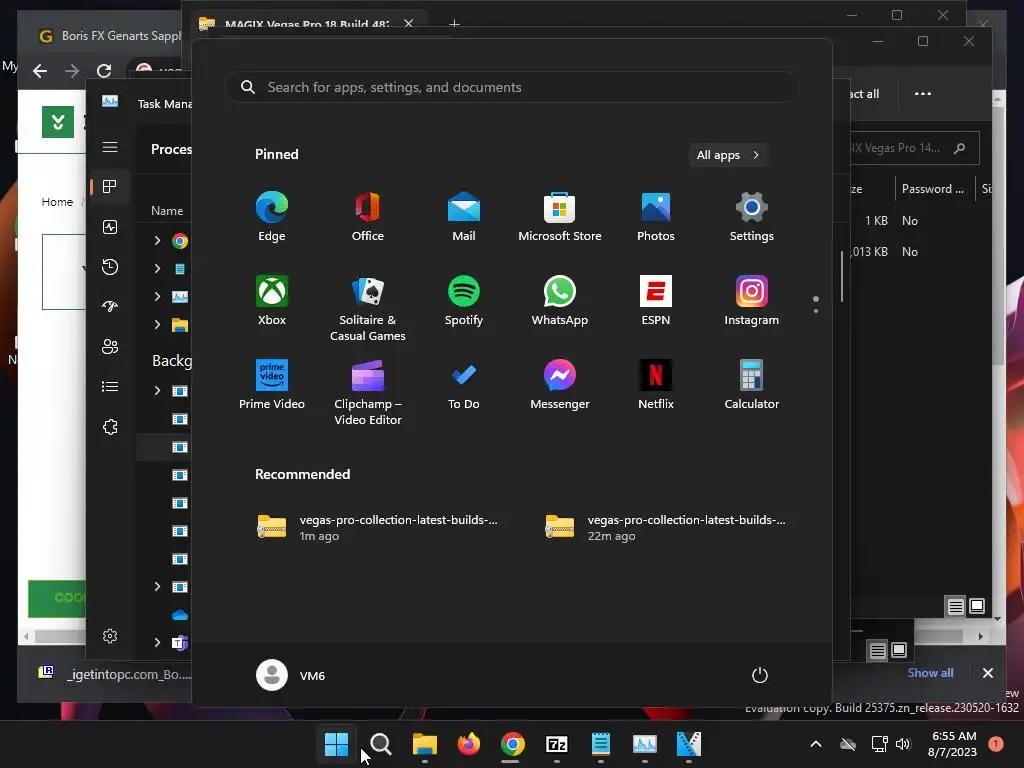Open the Calculator app

752,385
